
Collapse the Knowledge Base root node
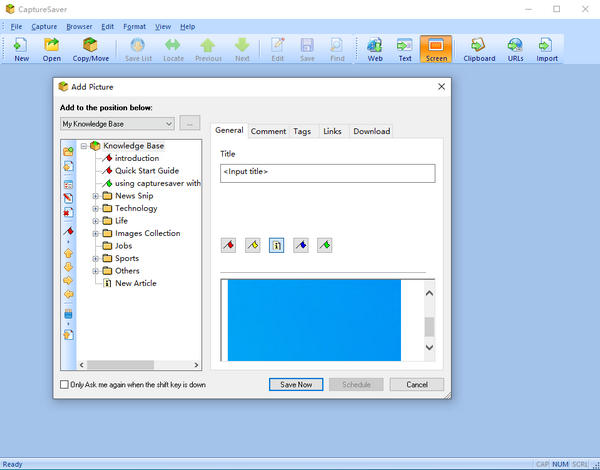pyautogui.click(x=84, y=146)
